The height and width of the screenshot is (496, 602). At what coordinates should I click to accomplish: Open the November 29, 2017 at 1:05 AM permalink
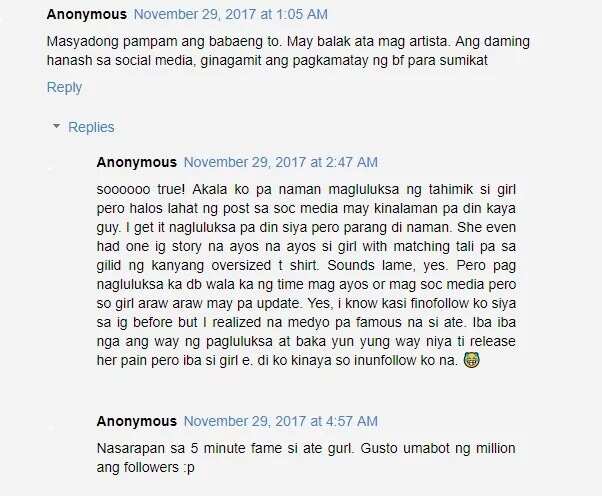click(x=230, y=14)
